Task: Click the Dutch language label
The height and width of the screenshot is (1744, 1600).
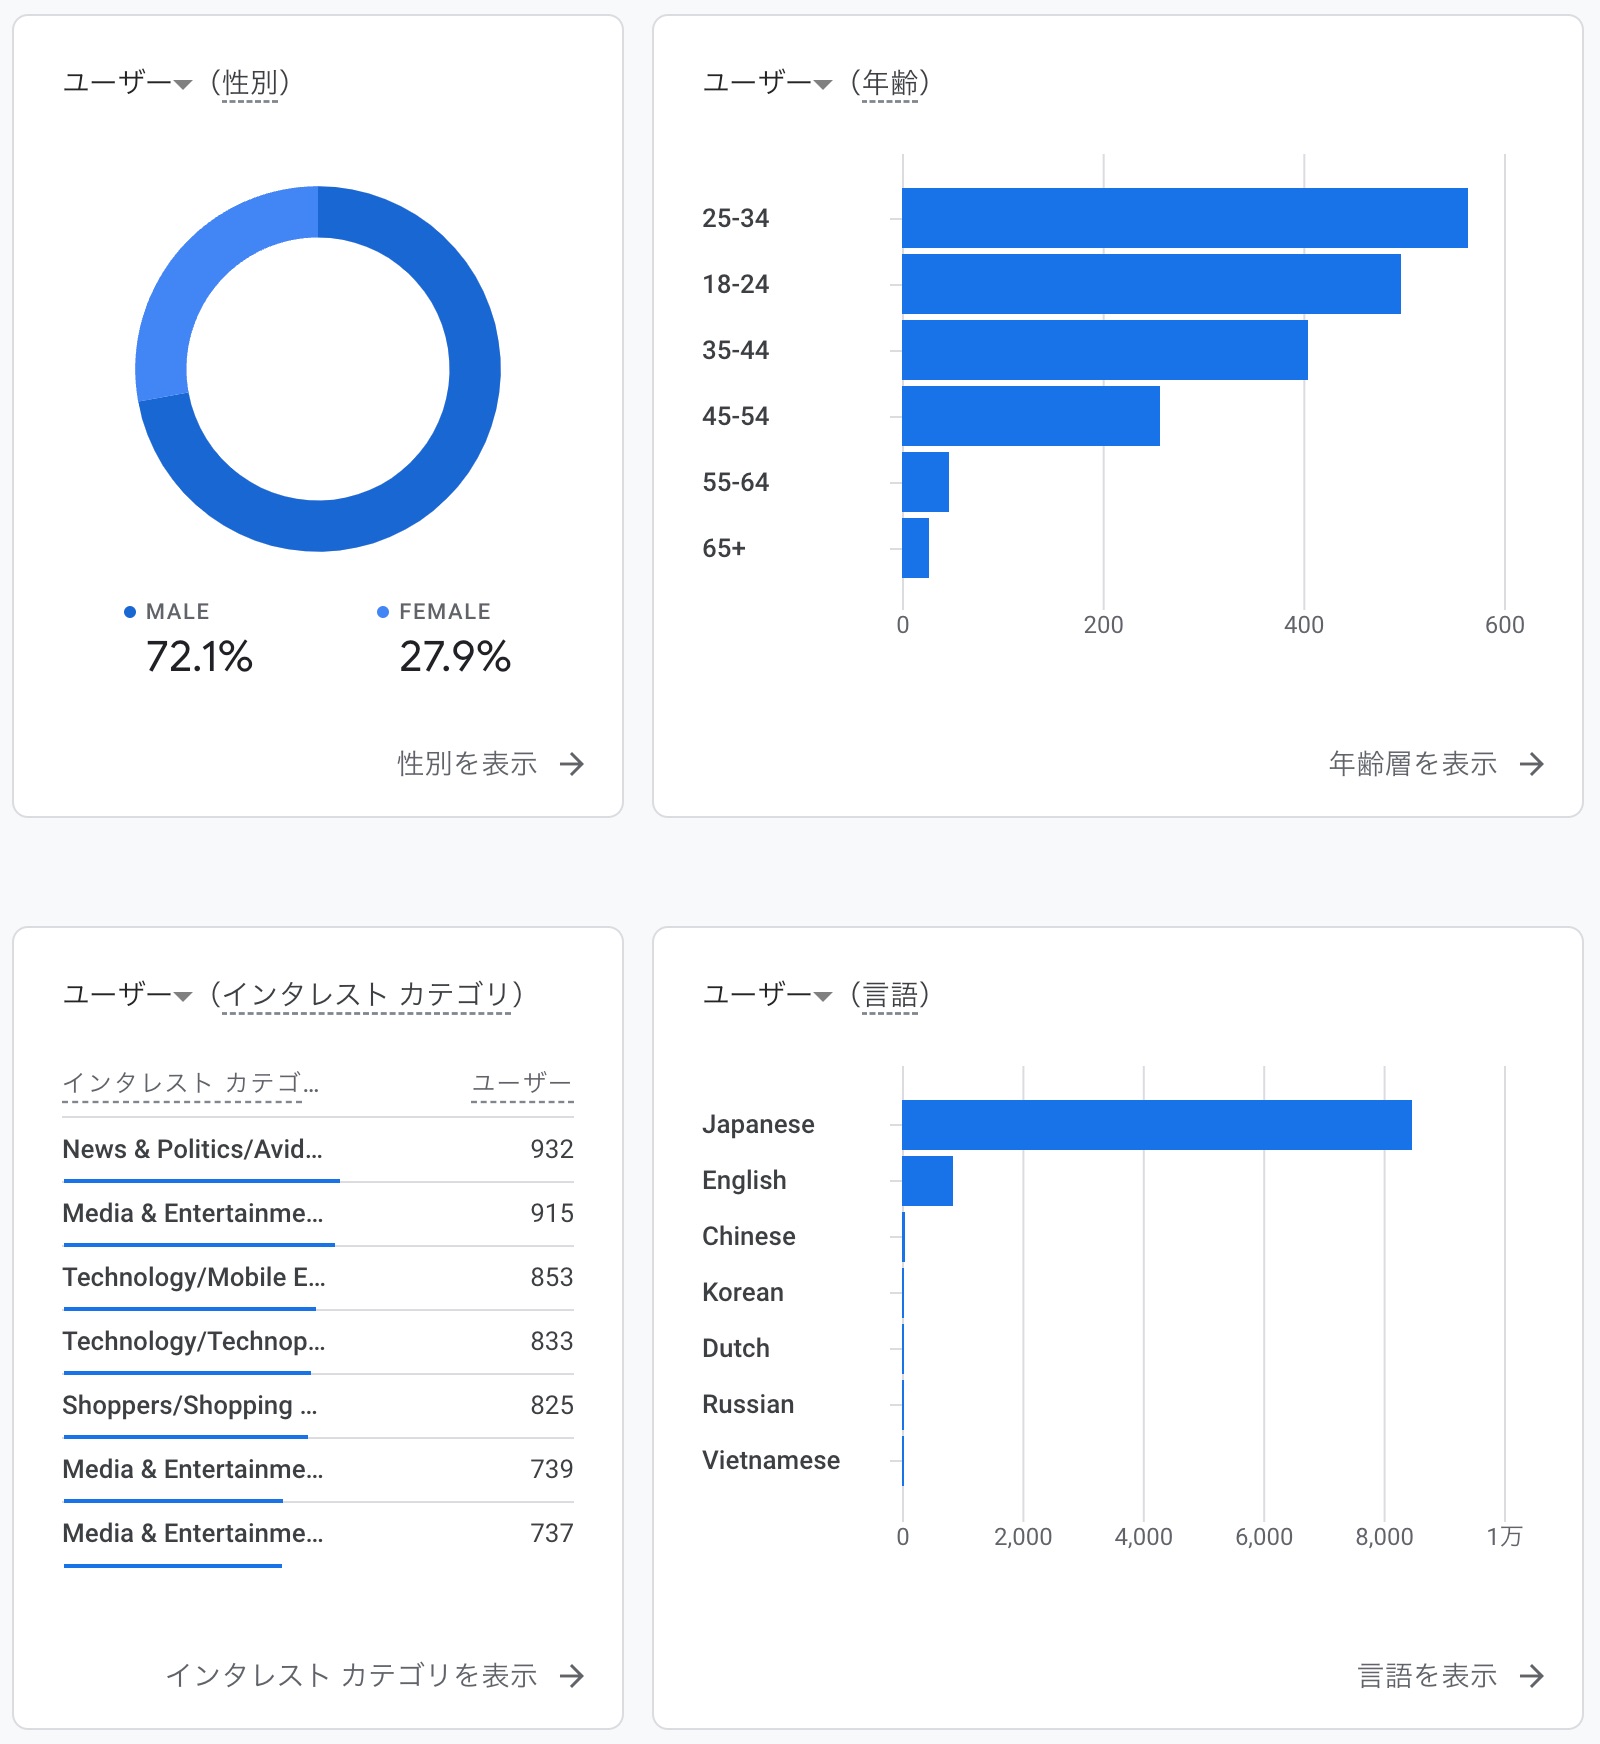Action: (x=736, y=1349)
